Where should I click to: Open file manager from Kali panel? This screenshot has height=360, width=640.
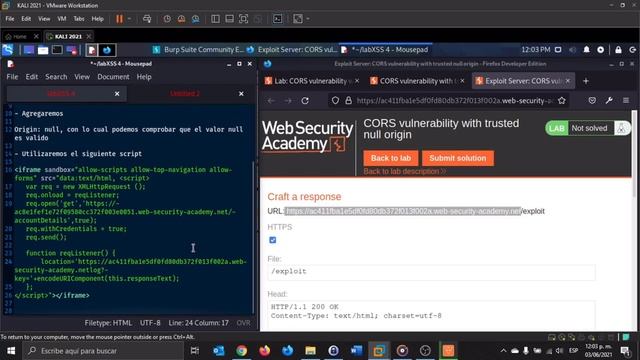(43, 50)
